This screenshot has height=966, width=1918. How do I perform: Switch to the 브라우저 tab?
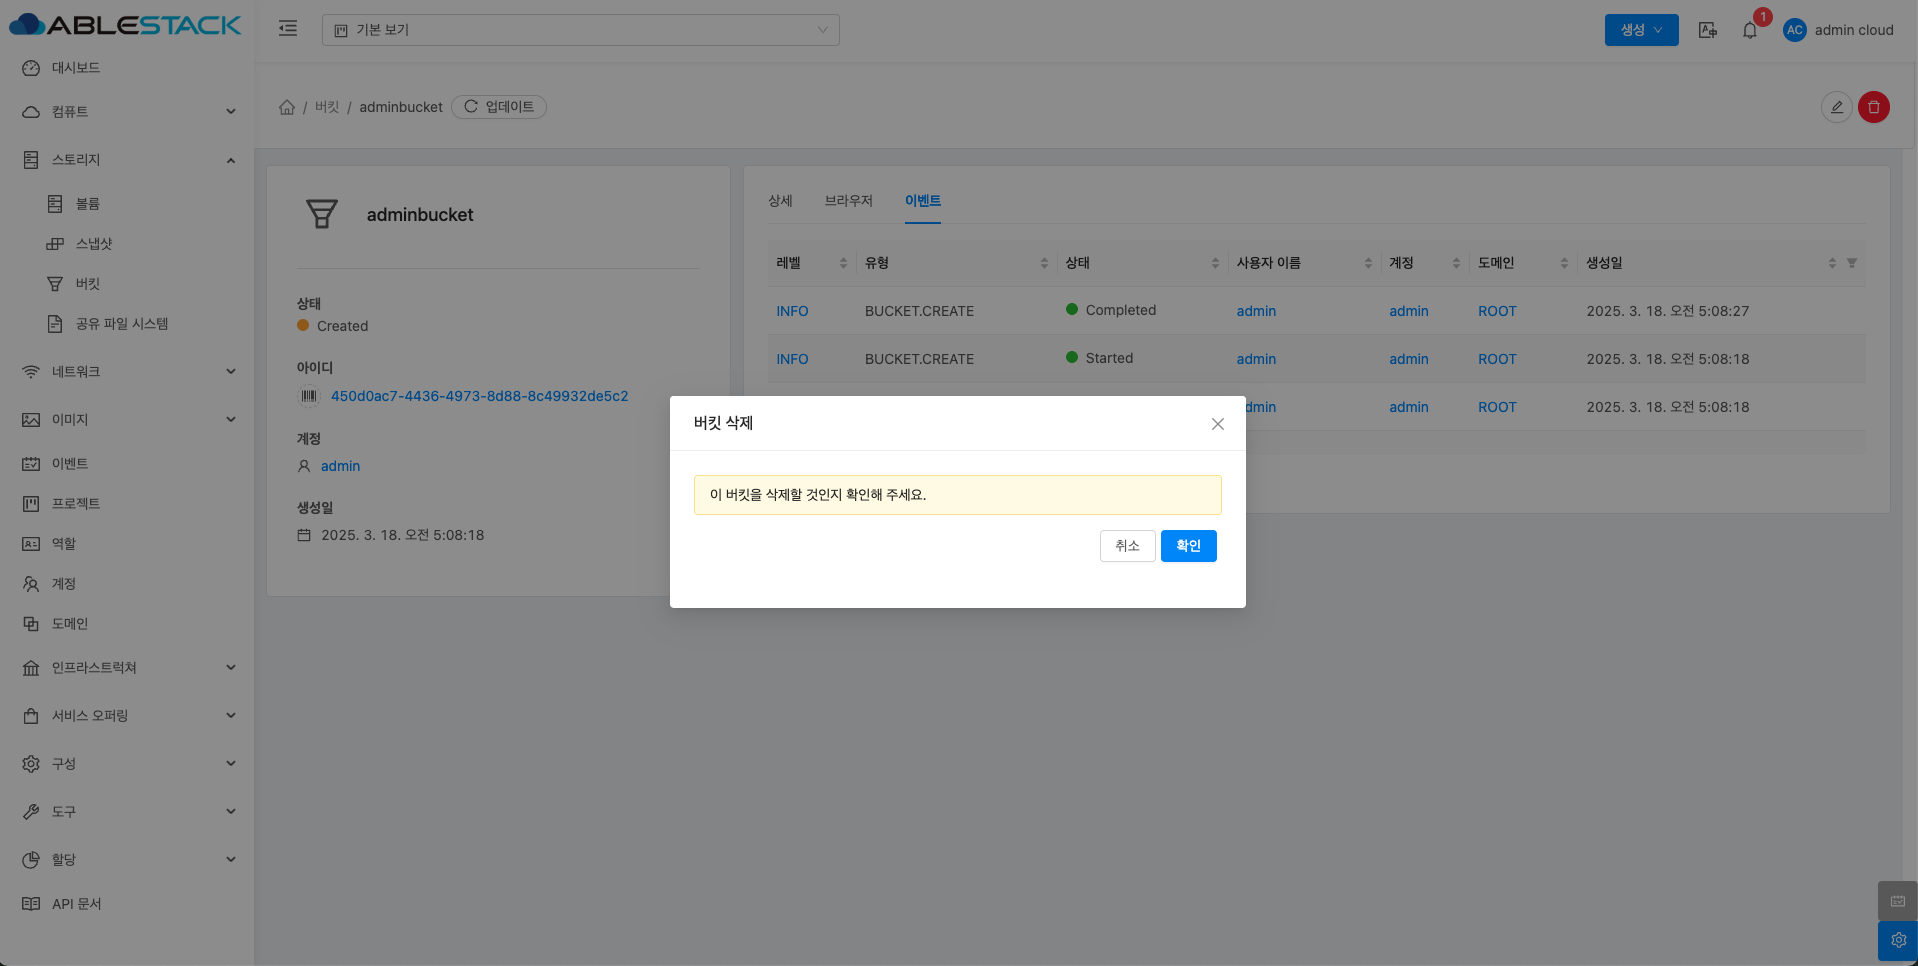tap(848, 201)
